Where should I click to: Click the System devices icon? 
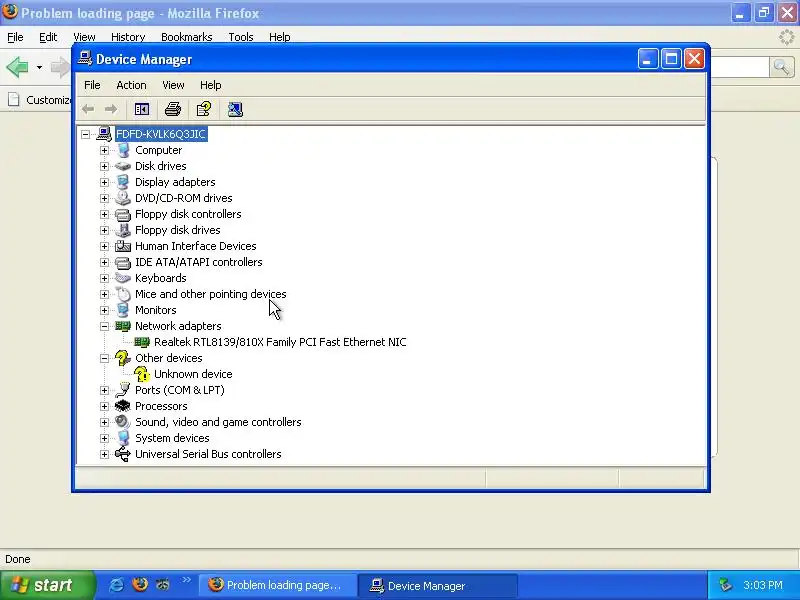pyautogui.click(x=123, y=438)
